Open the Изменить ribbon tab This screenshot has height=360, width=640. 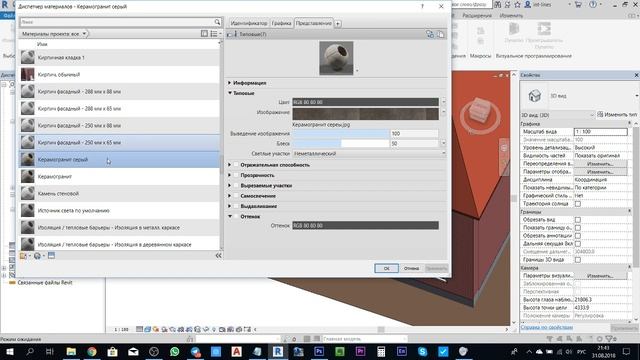click(511, 16)
